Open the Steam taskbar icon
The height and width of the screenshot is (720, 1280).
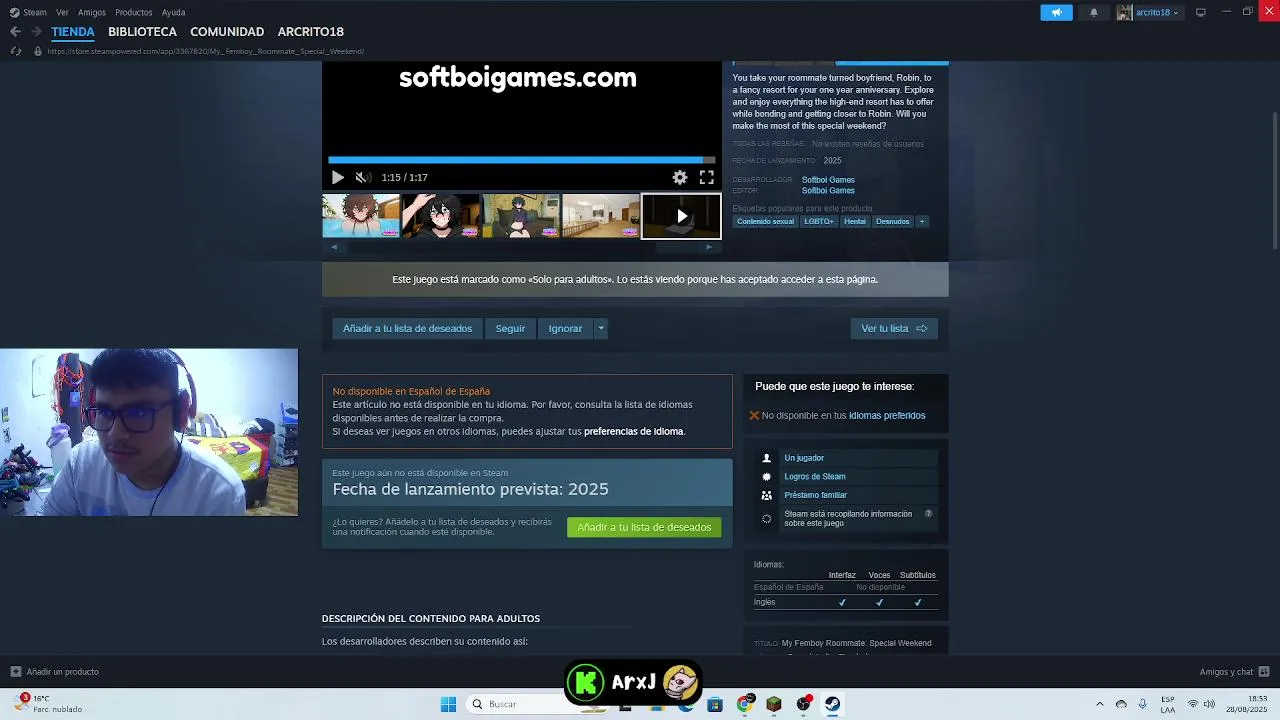point(832,704)
